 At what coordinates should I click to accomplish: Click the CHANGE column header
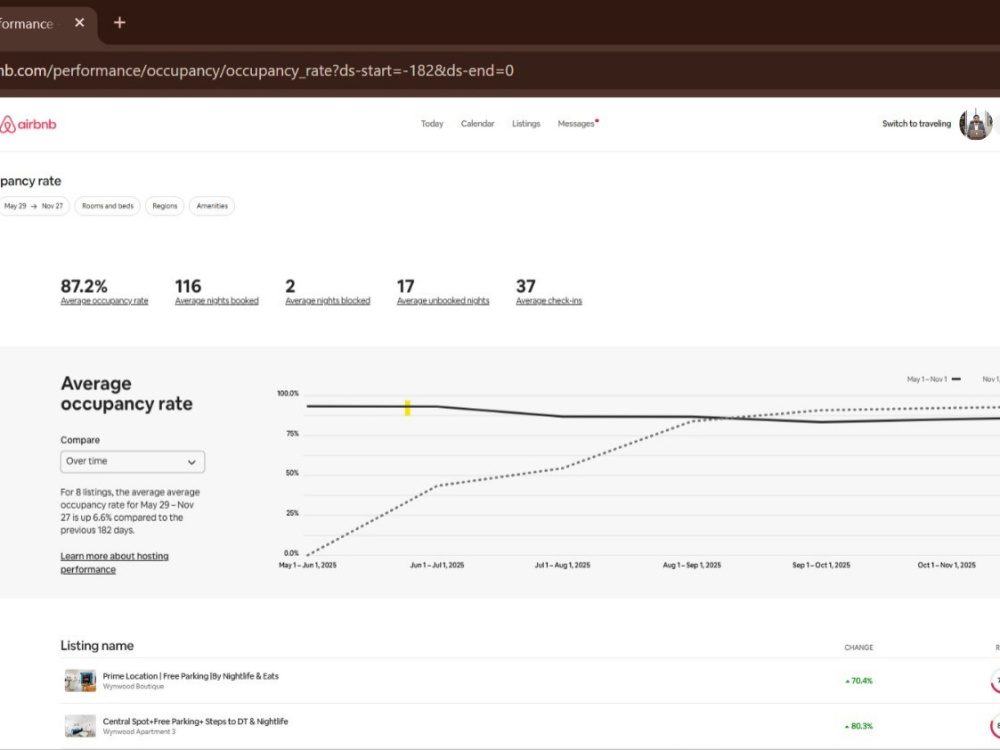tap(858, 647)
